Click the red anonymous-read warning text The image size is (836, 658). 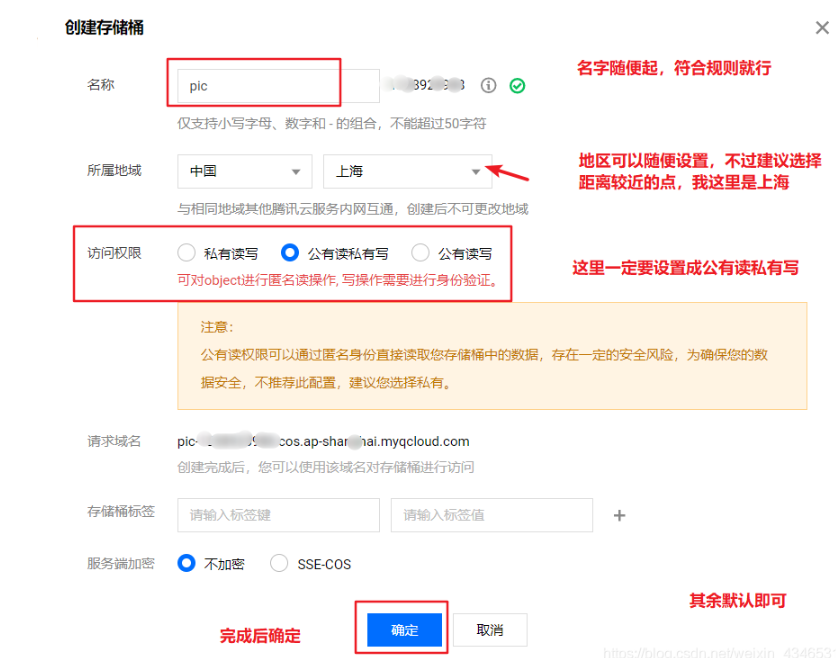pos(337,280)
